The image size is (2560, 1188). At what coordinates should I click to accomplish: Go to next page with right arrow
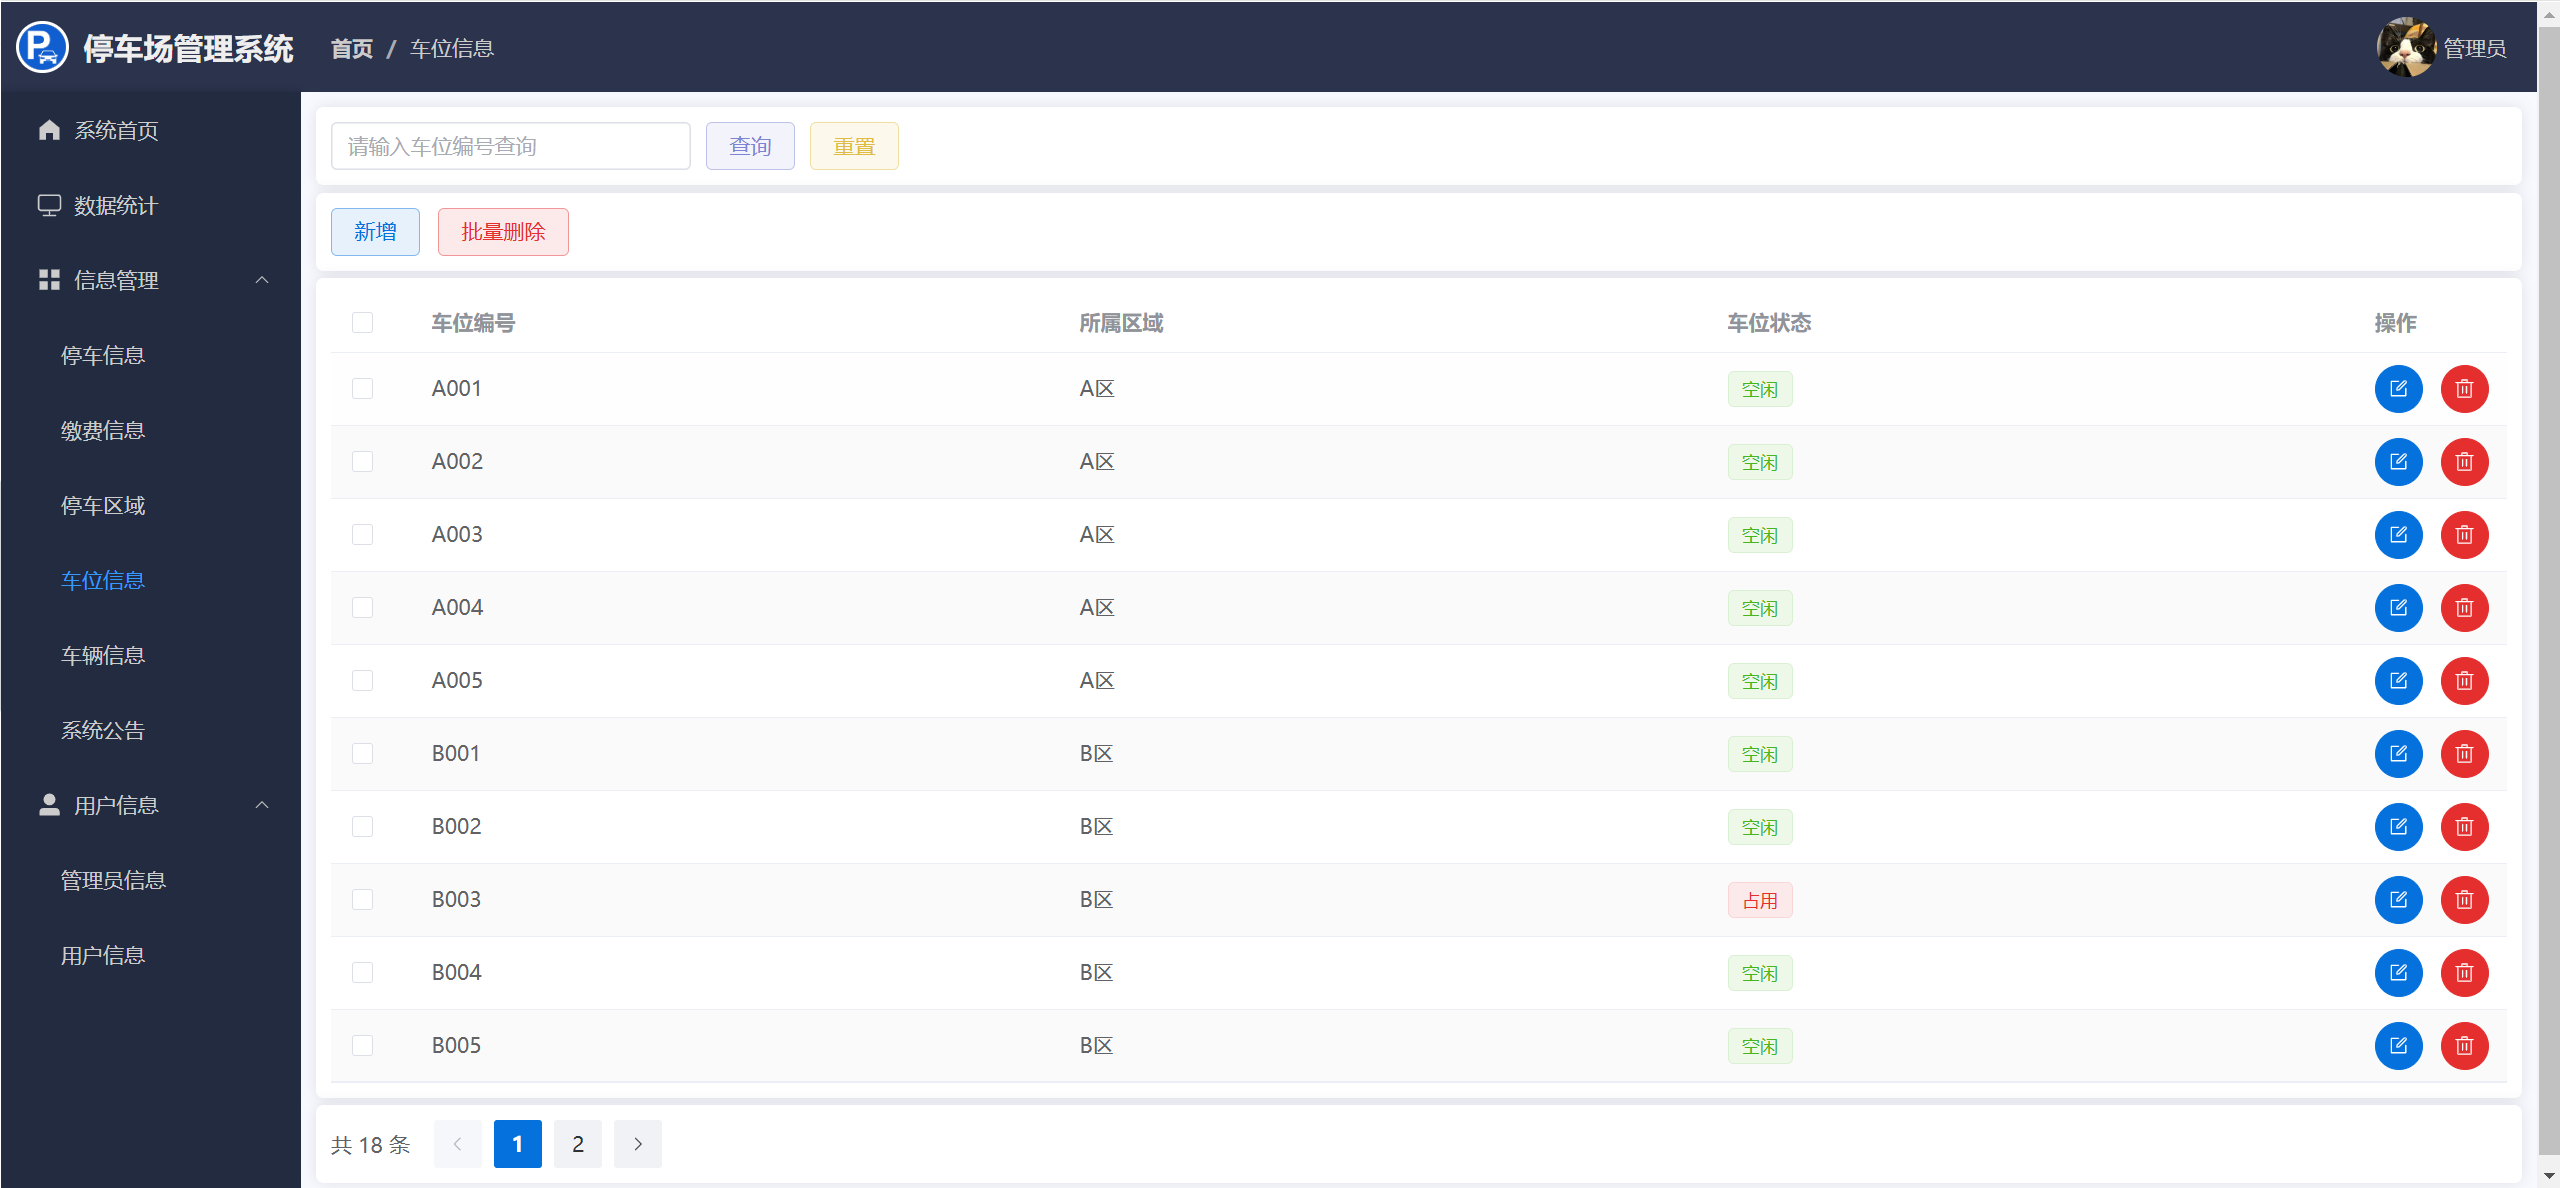pos(637,1144)
